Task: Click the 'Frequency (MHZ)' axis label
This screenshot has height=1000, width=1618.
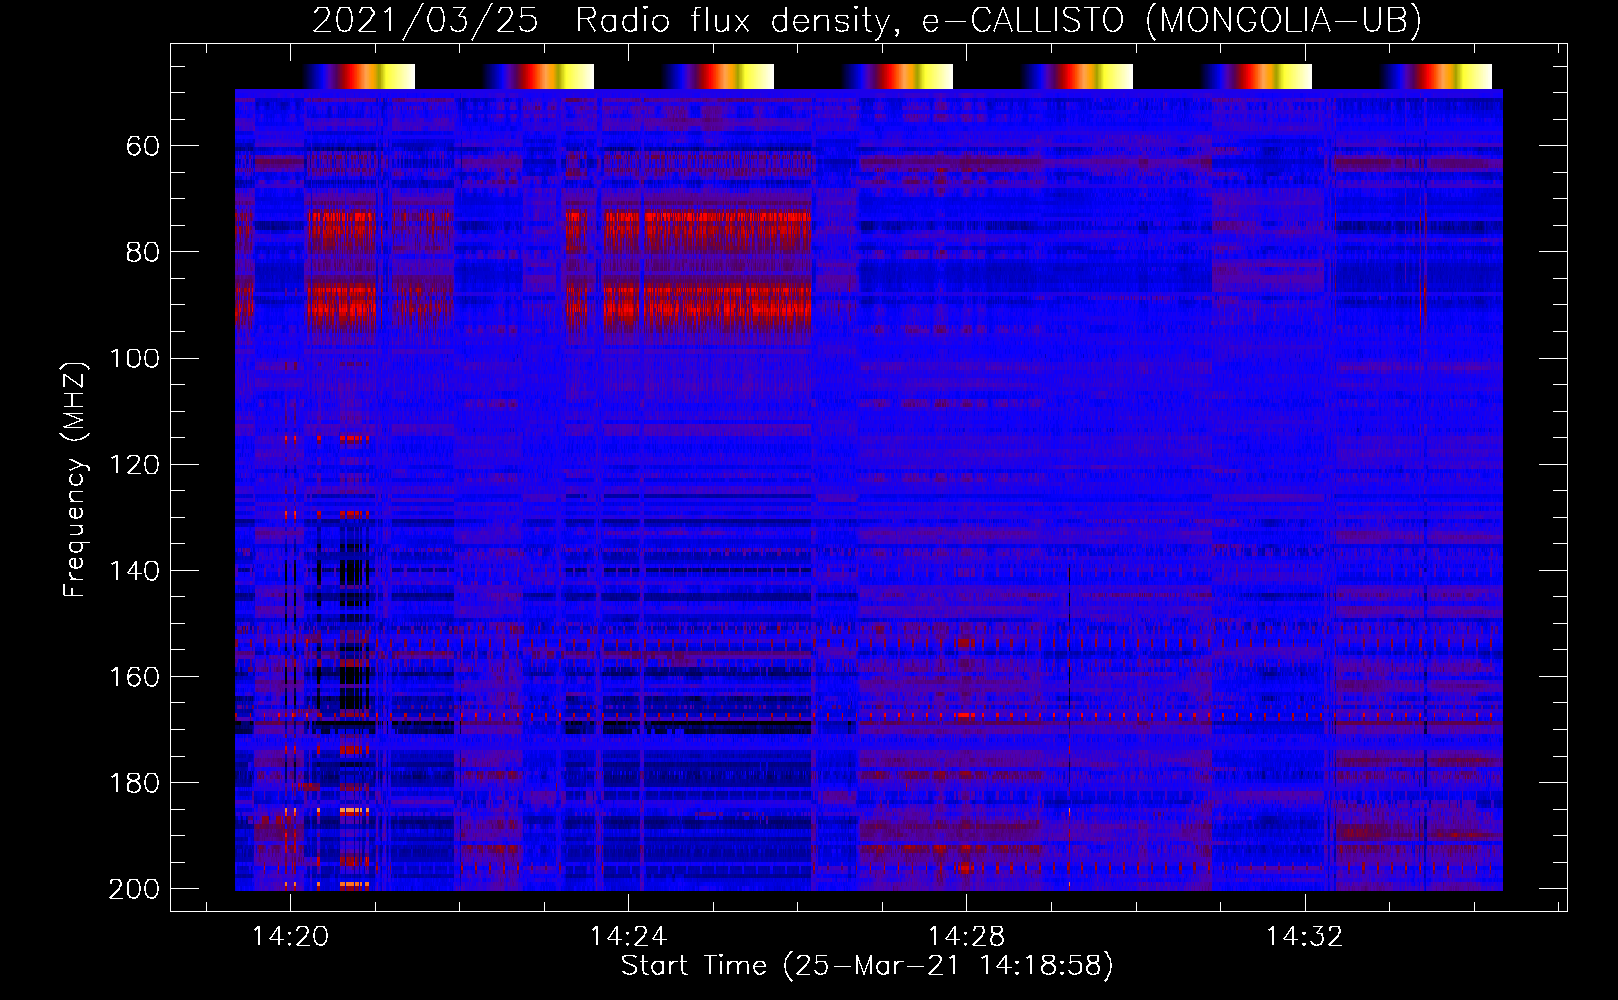Action: [75, 479]
